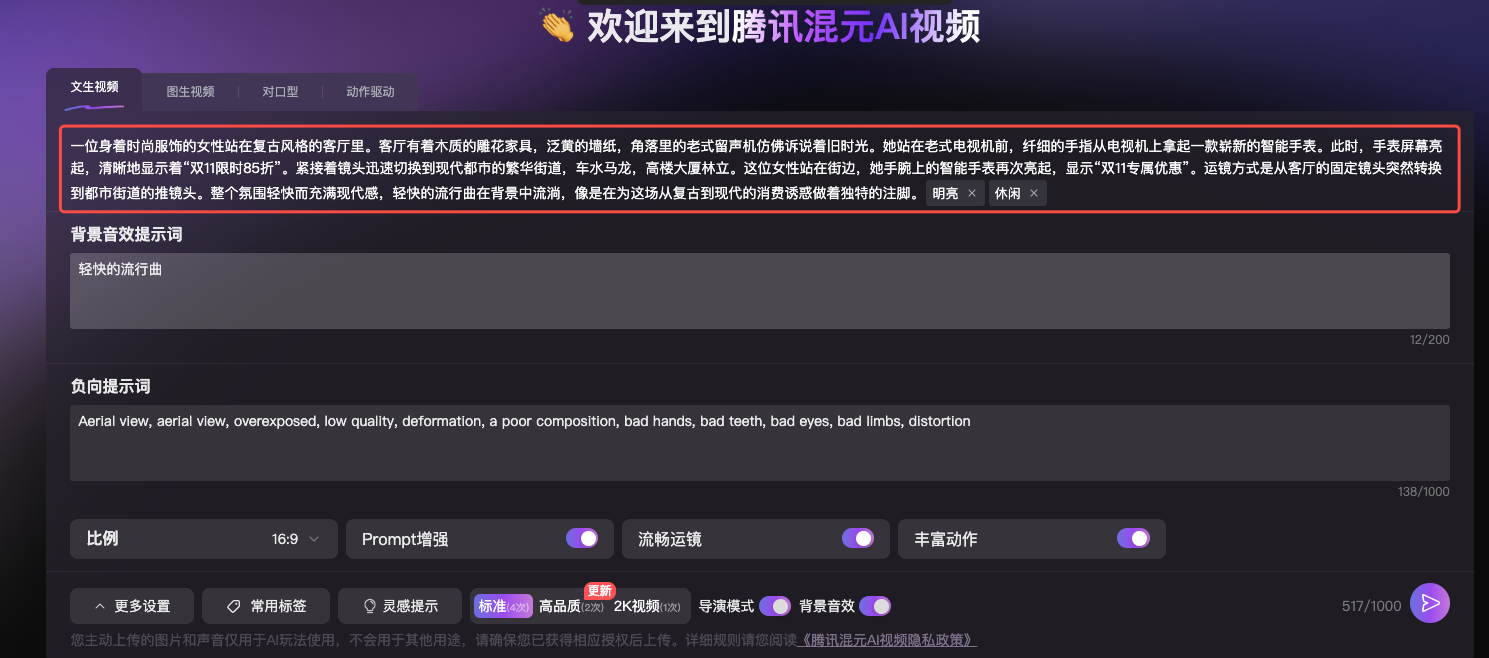Screen dimensions: 1489x658
Task: Click the 12/200 counter under sound prompt
Action: 1429,340
